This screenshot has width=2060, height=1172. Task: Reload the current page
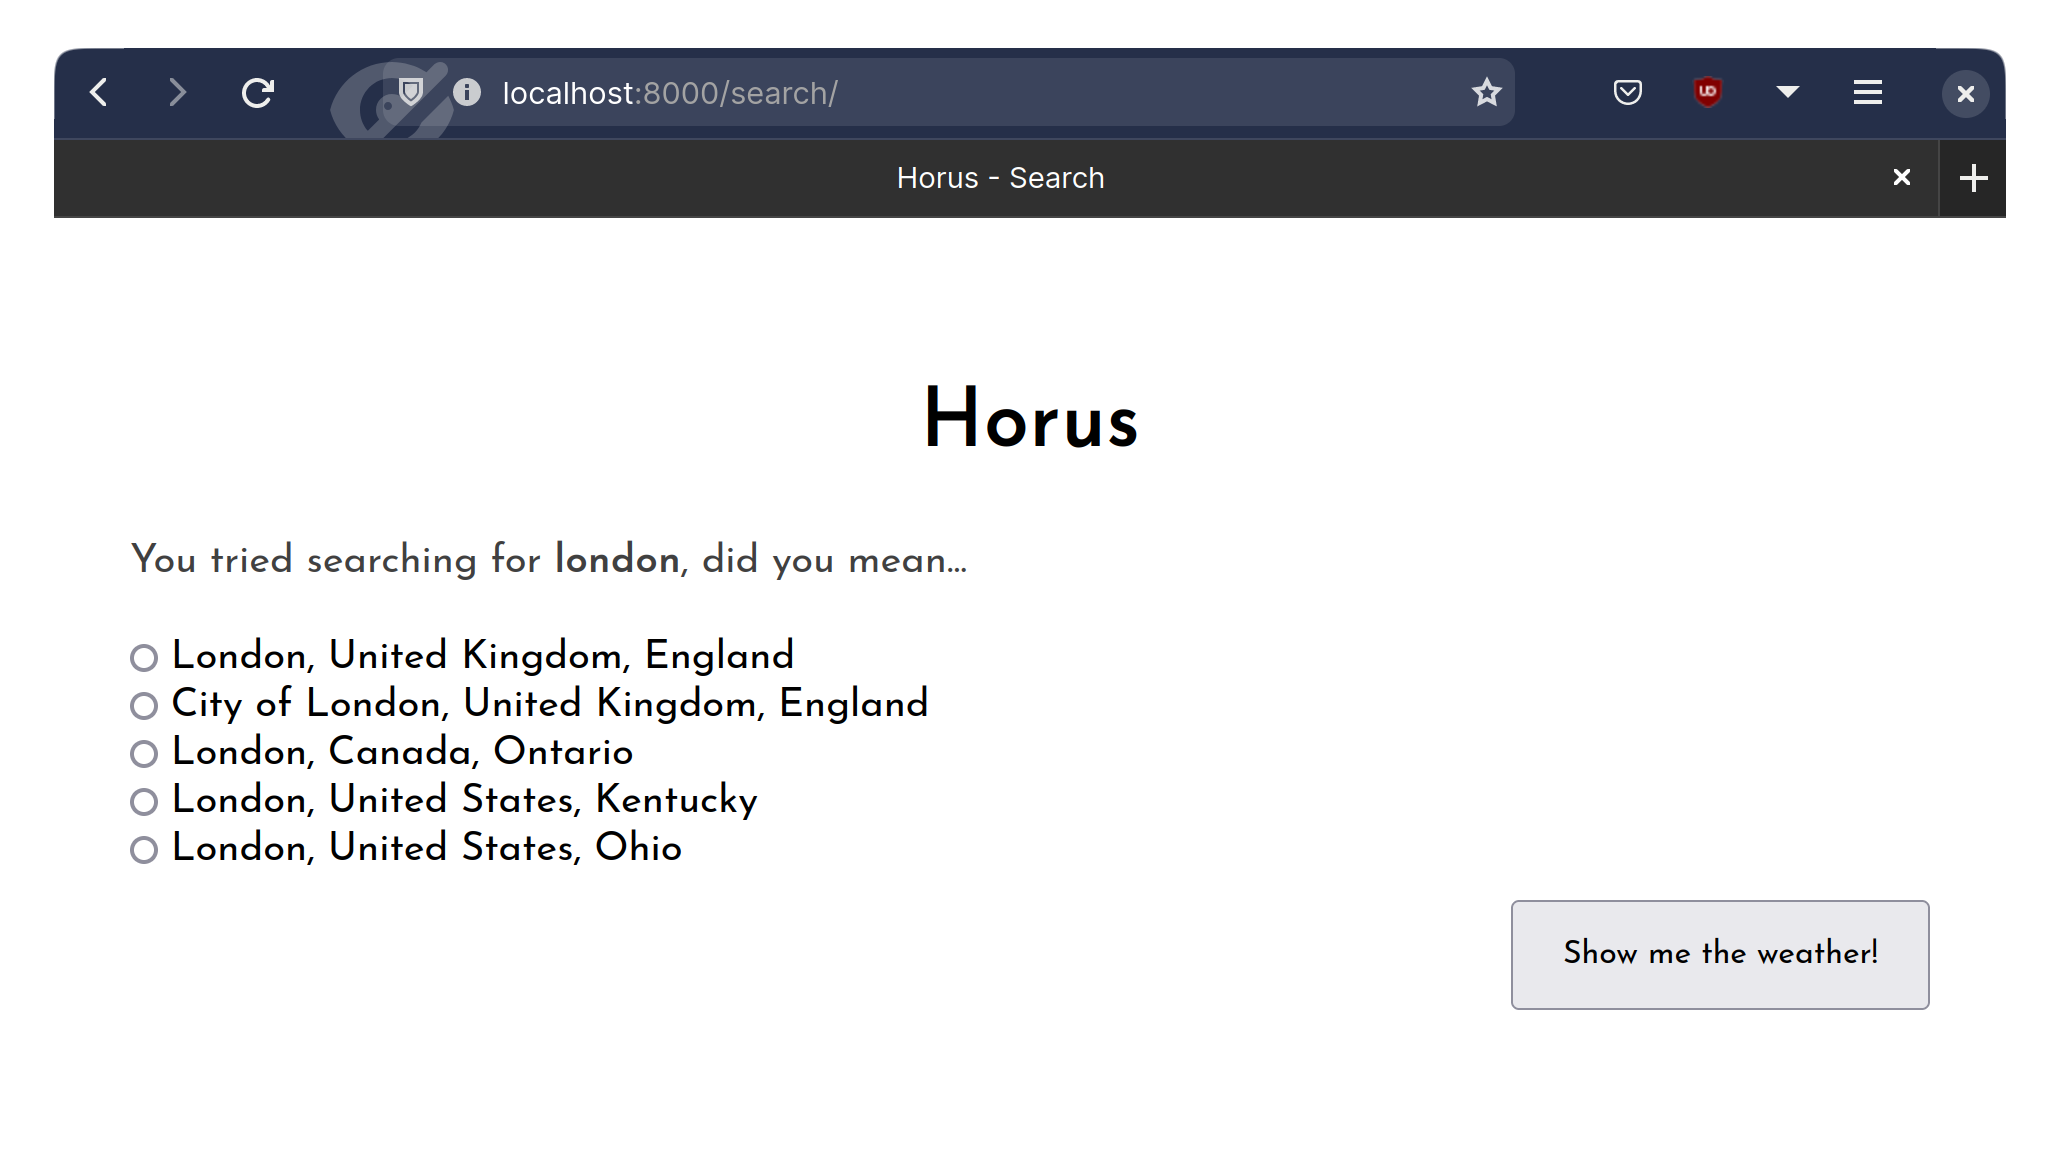[x=257, y=93]
